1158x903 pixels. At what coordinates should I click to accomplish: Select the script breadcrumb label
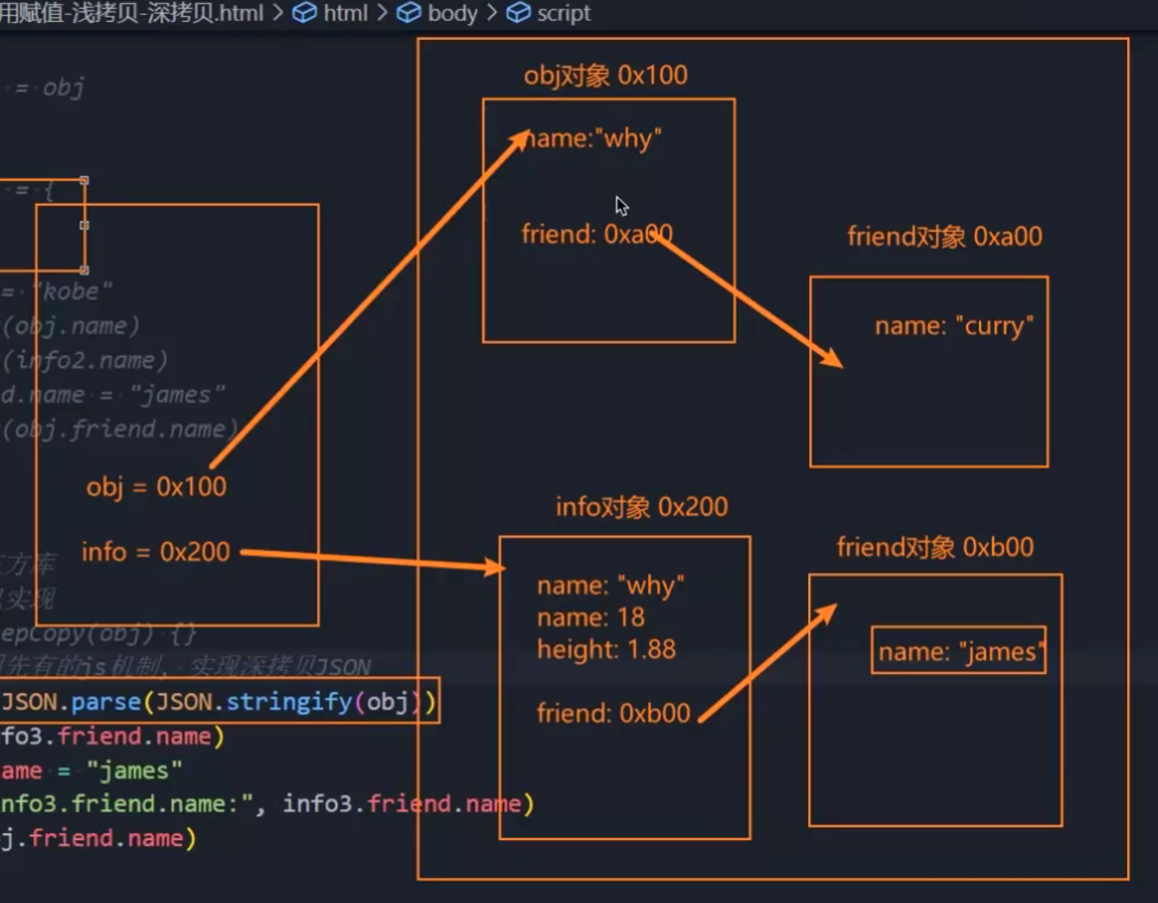click(x=564, y=13)
